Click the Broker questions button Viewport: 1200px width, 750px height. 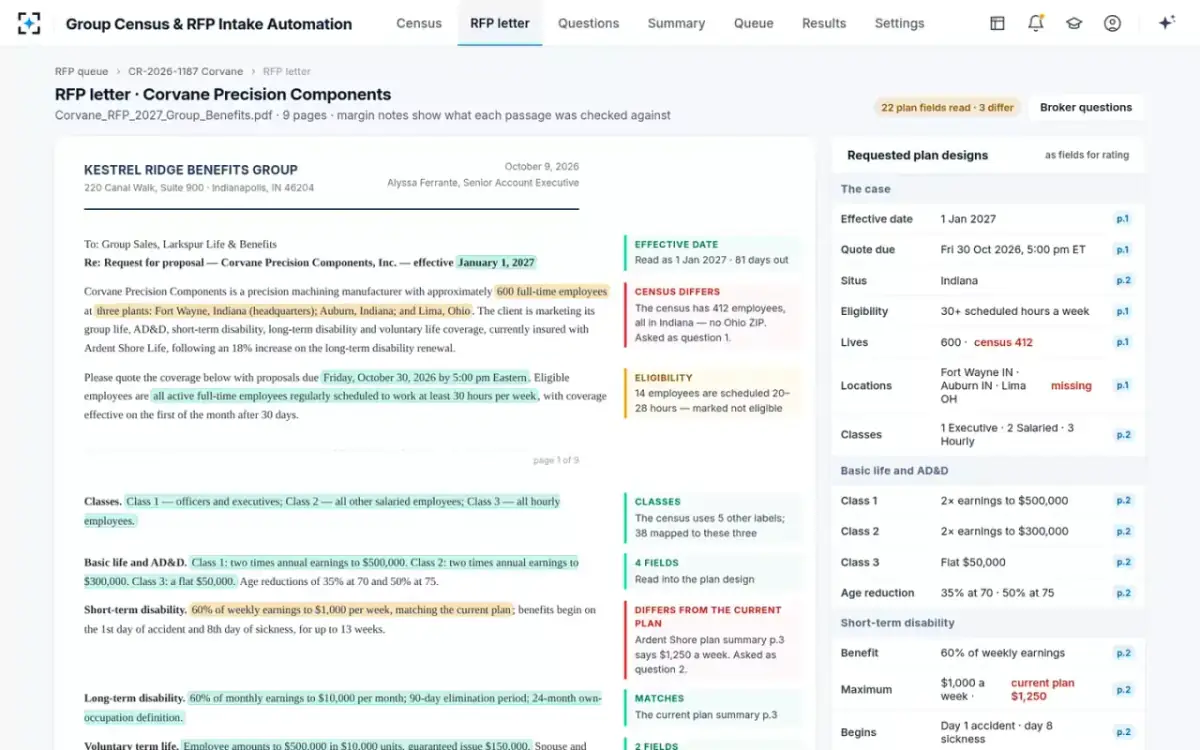1086,107
